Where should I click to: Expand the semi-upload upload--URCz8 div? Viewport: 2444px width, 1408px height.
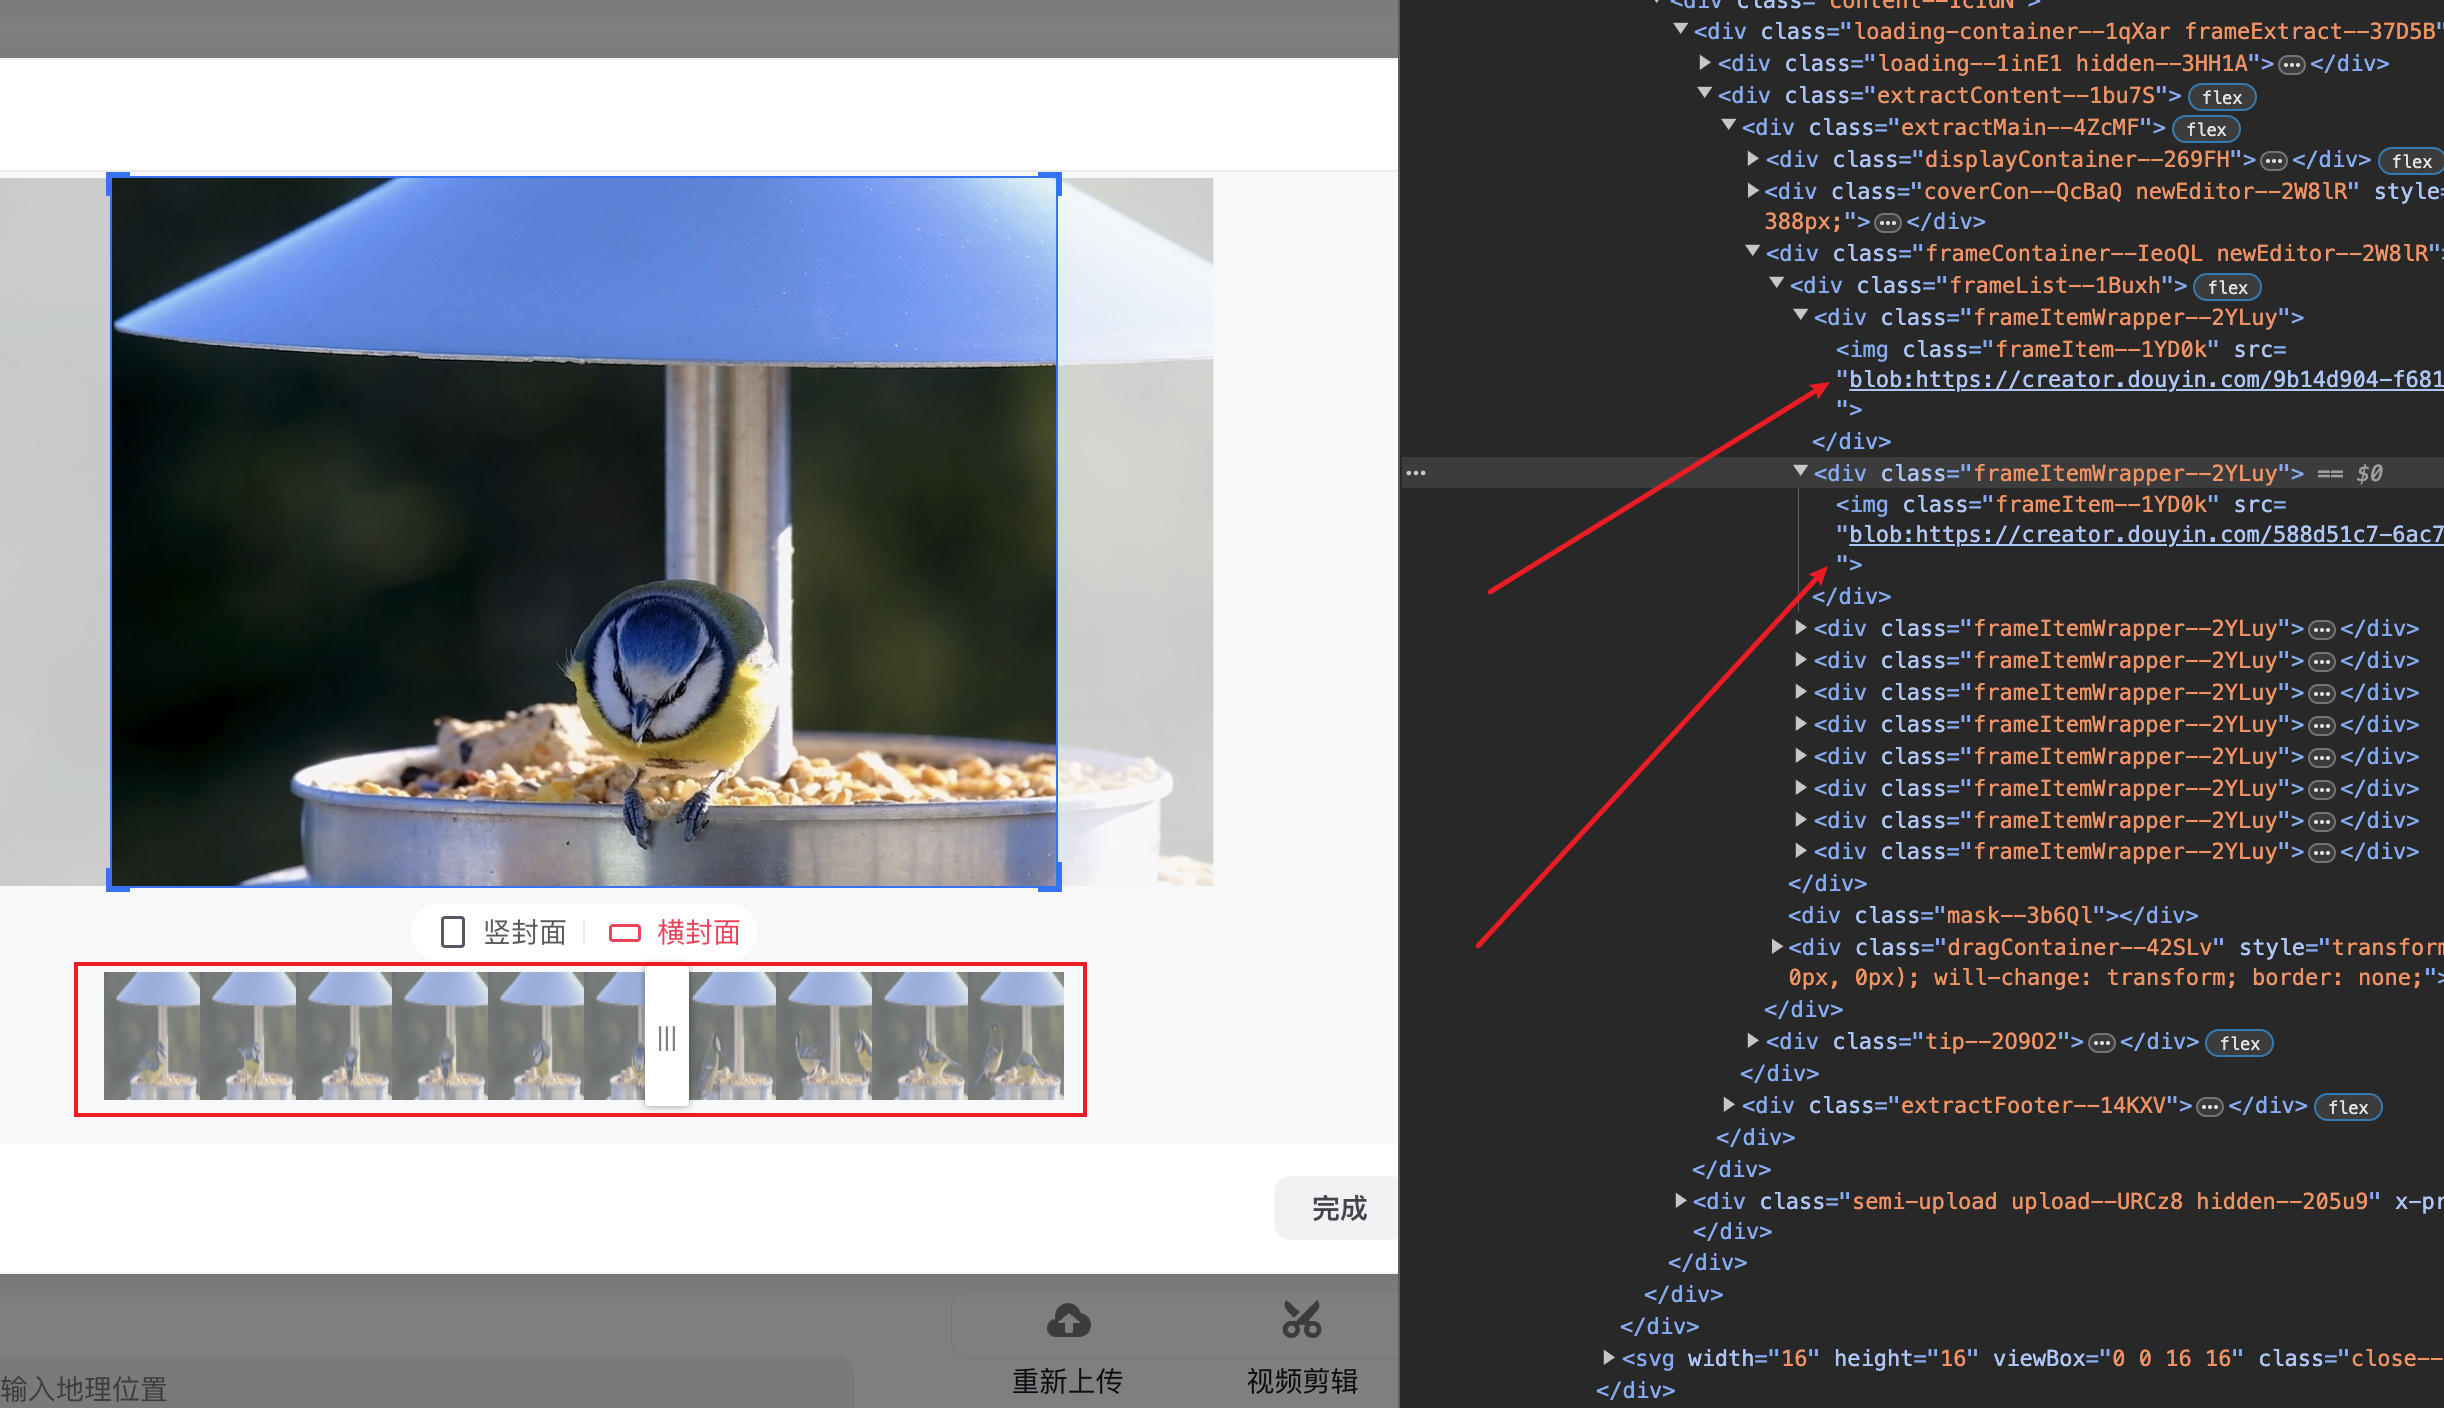[x=1681, y=1201]
